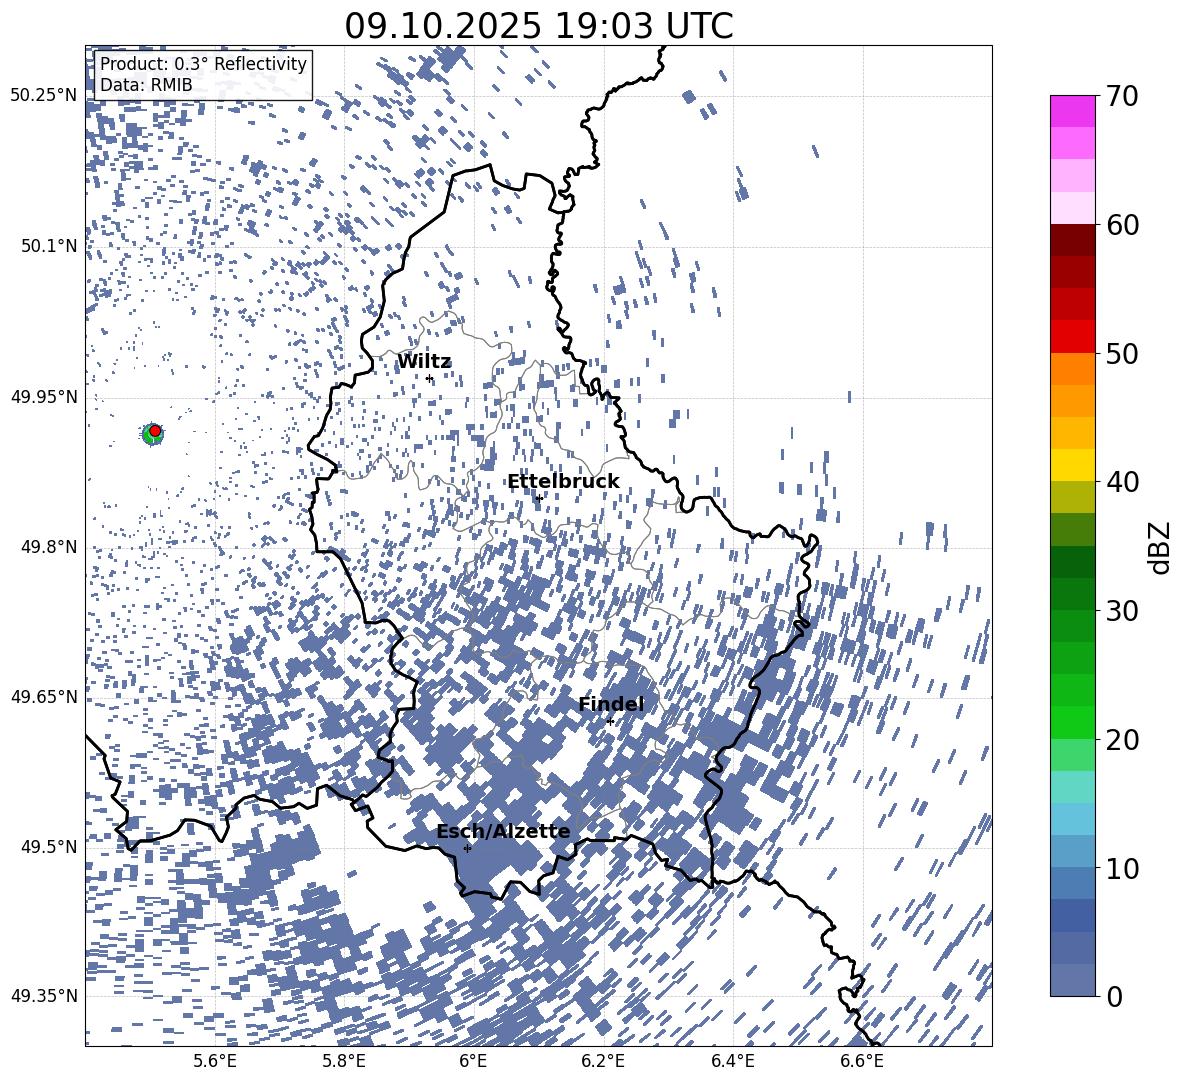Click the Ettelbruck cross marker
1184x1081 pixels.
(538, 498)
